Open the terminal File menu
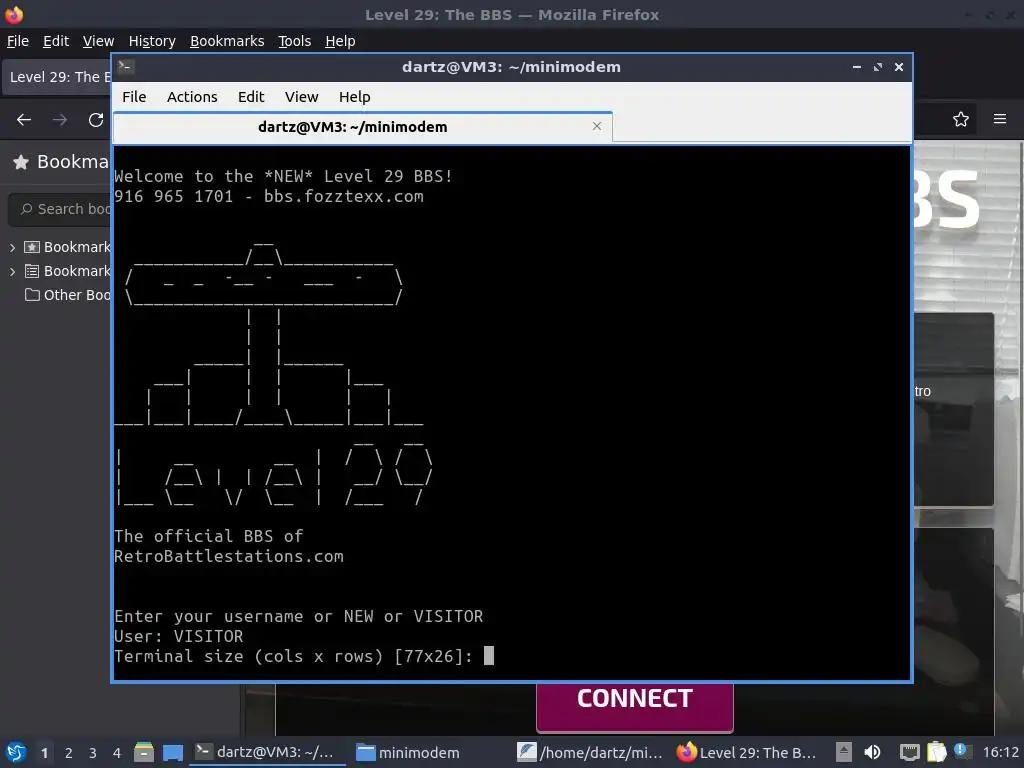 pos(134,97)
